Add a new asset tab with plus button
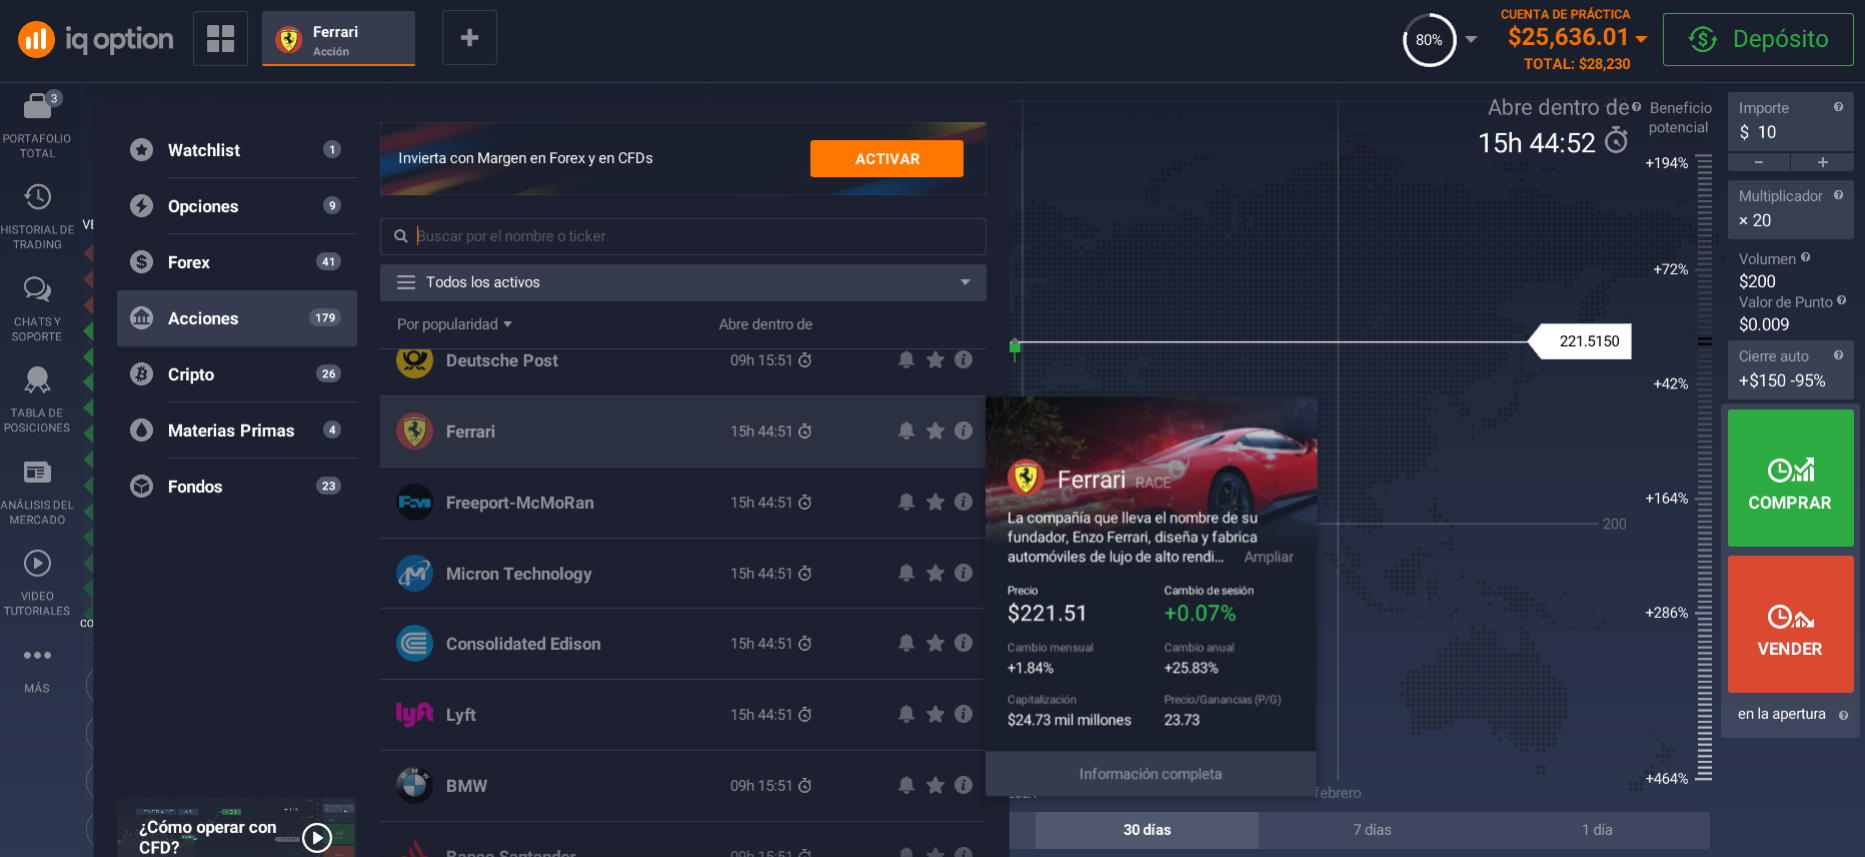The image size is (1865, 857). 469,38
